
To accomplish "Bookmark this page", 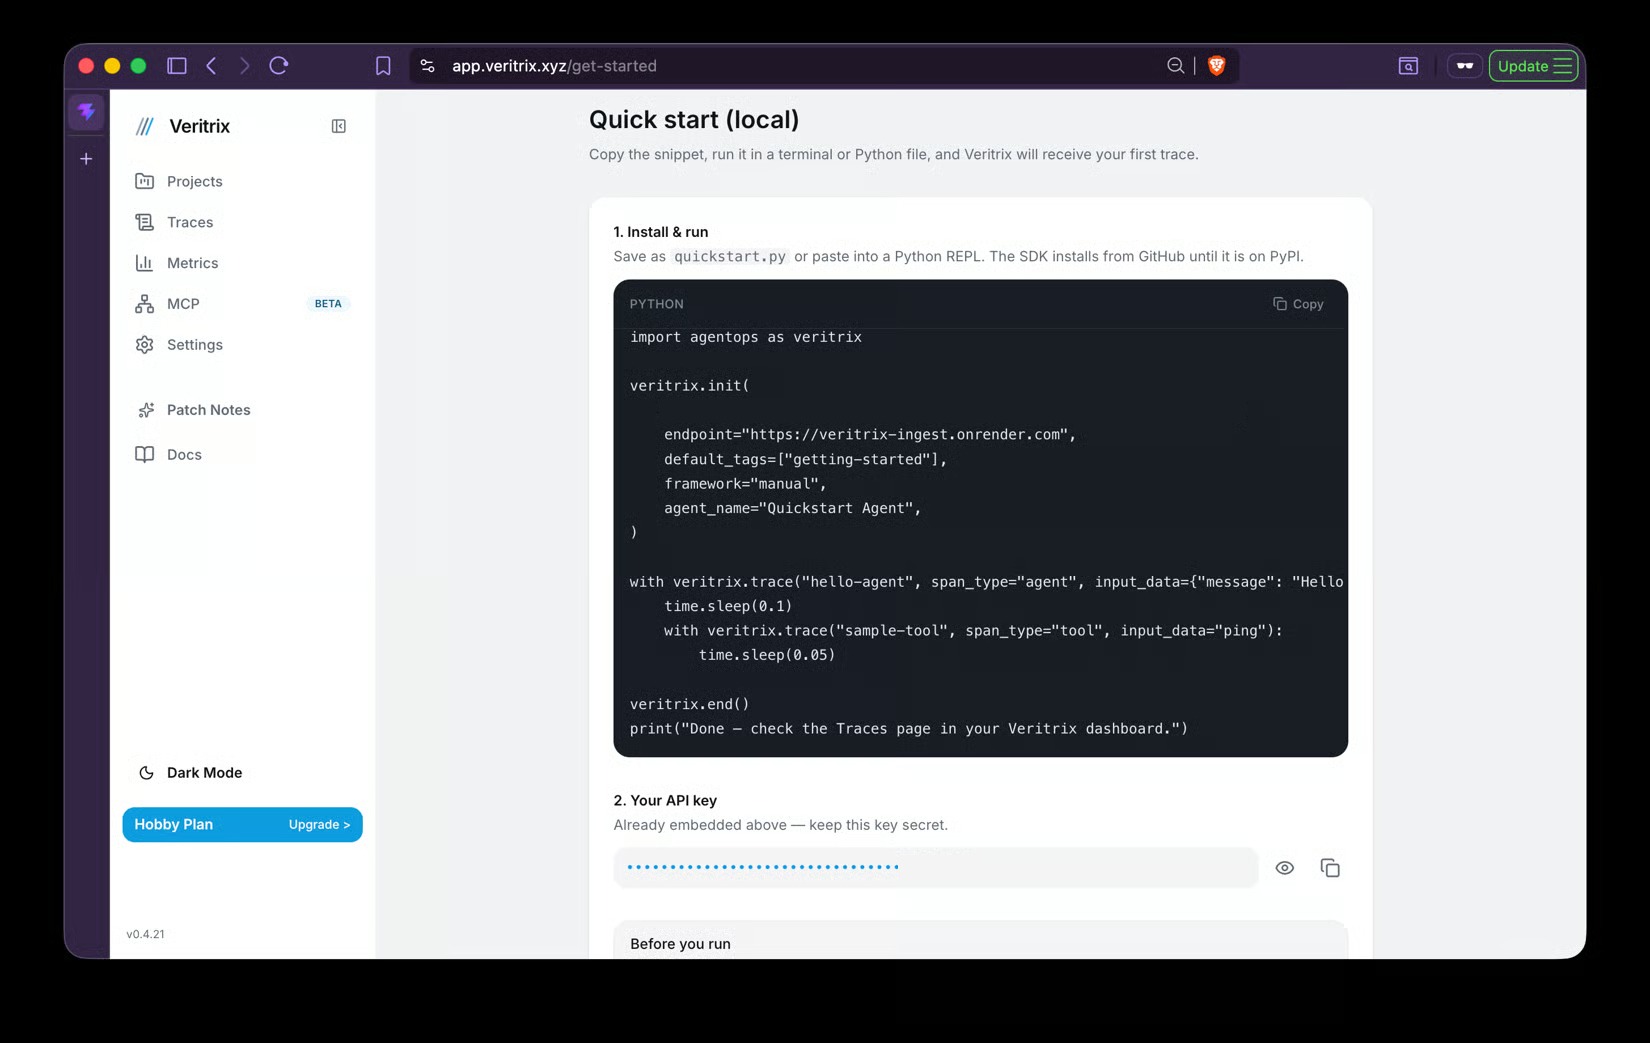I will point(383,66).
